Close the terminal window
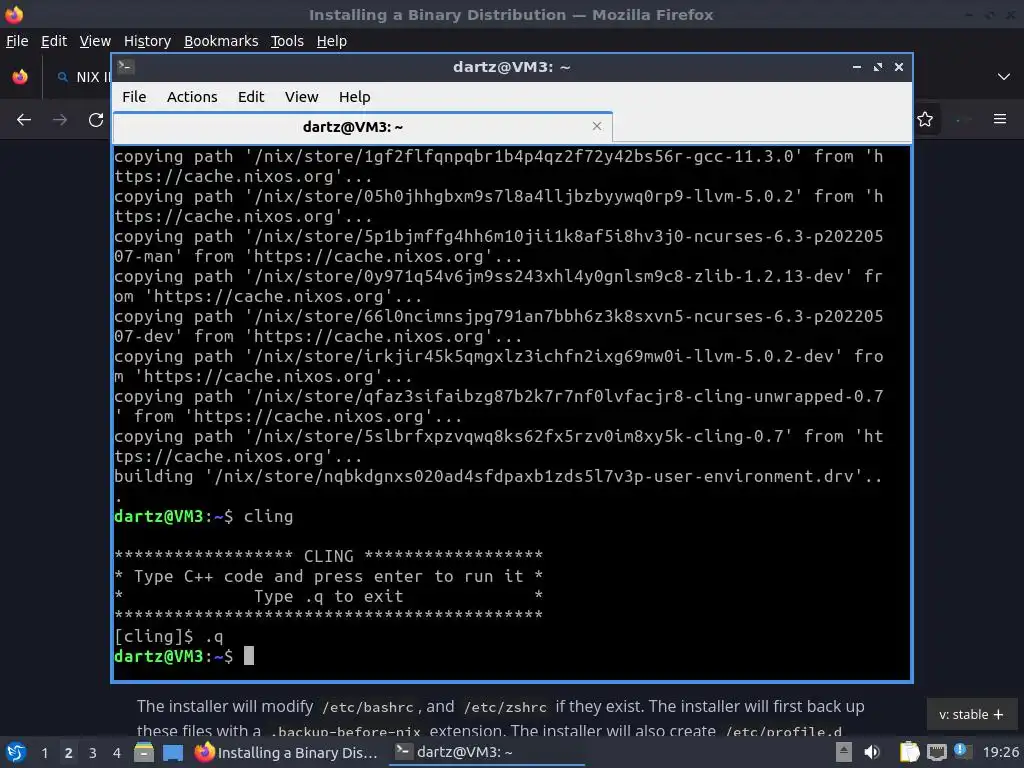 point(899,67)
